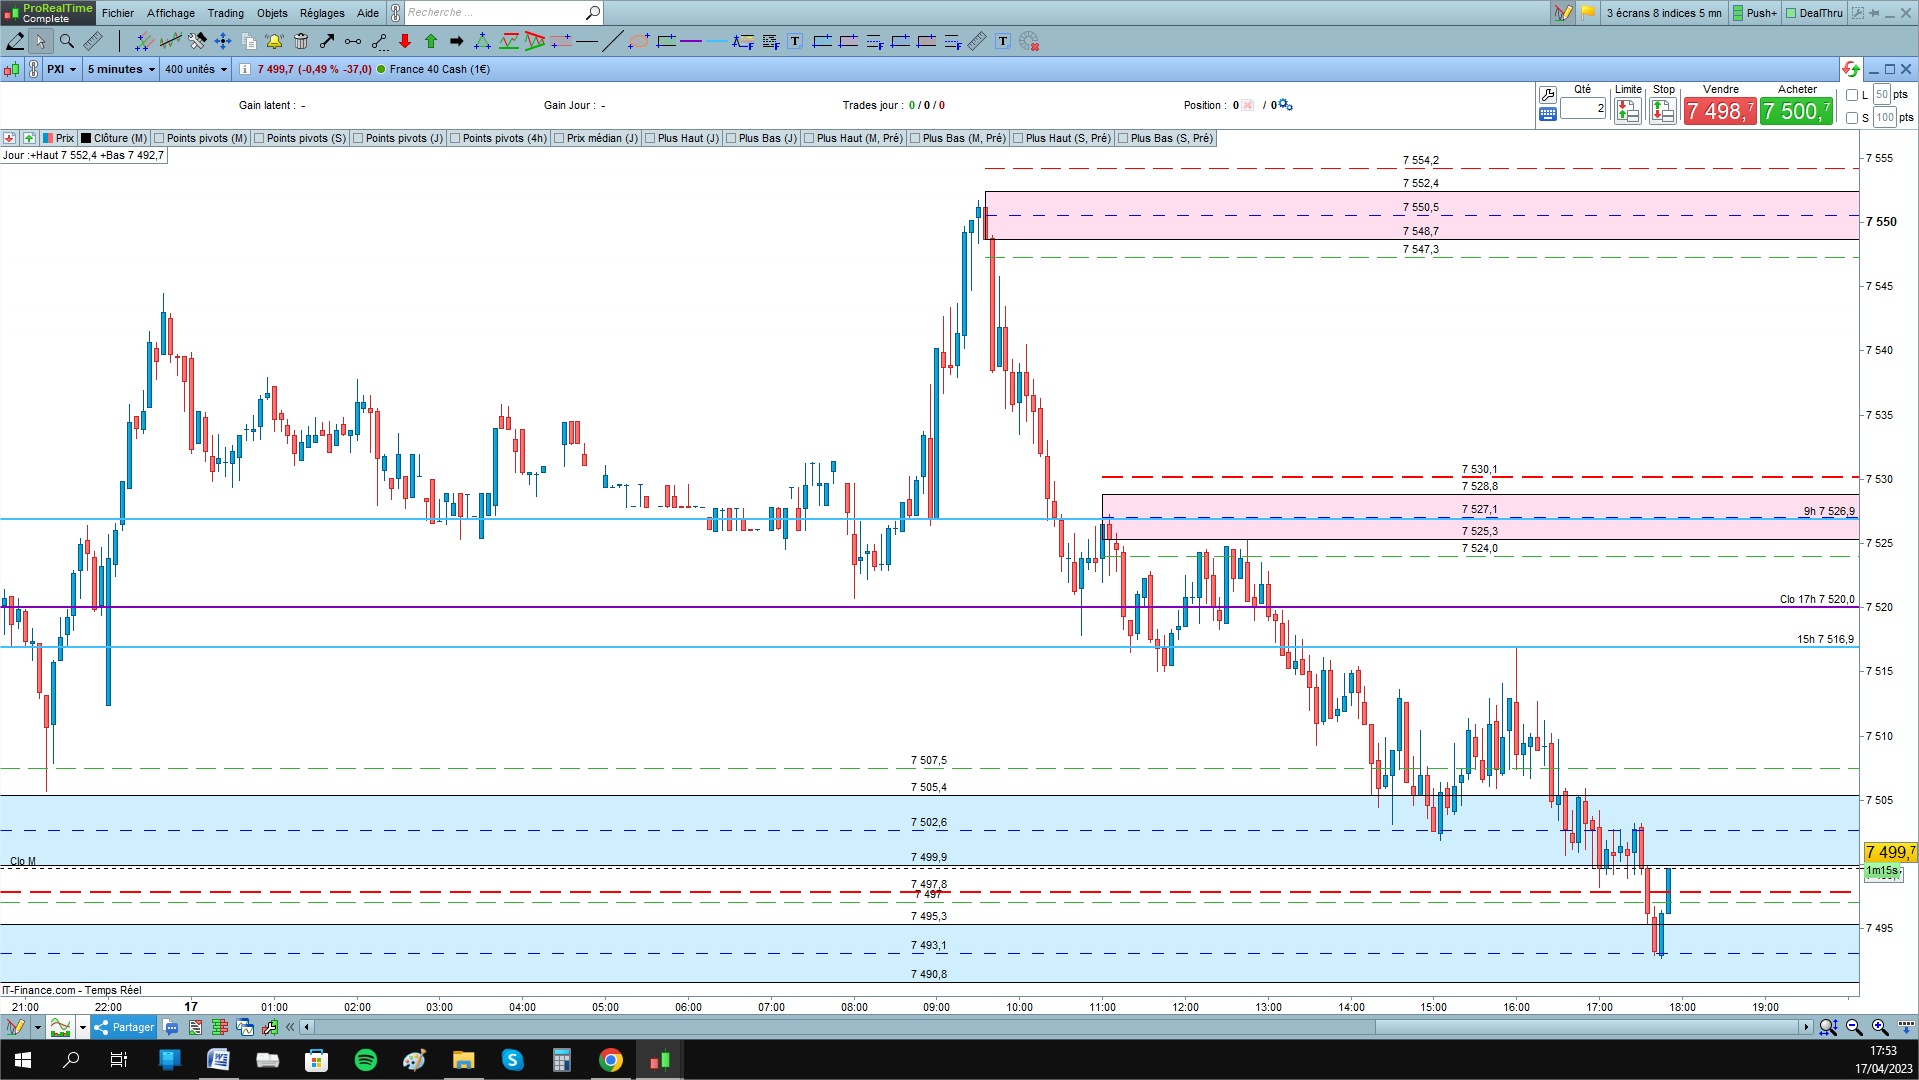Click the red-green refresh arrows icon
The height and width of the screenshot is (1080, 1919).
point(1851,69)
